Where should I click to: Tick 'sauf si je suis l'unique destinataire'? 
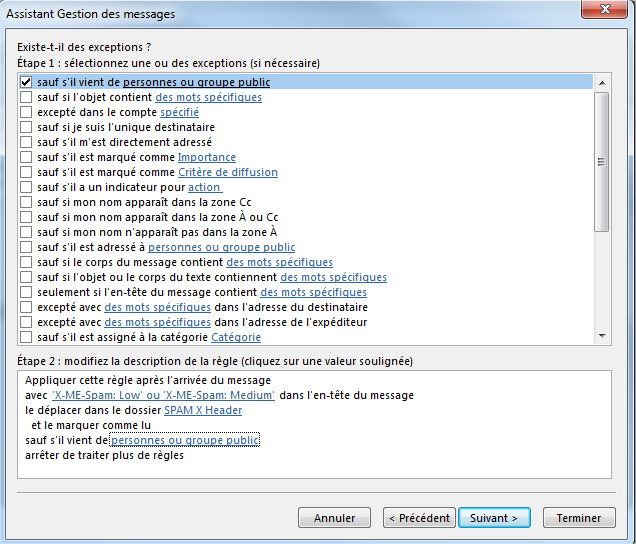click(x=26, y=128)
